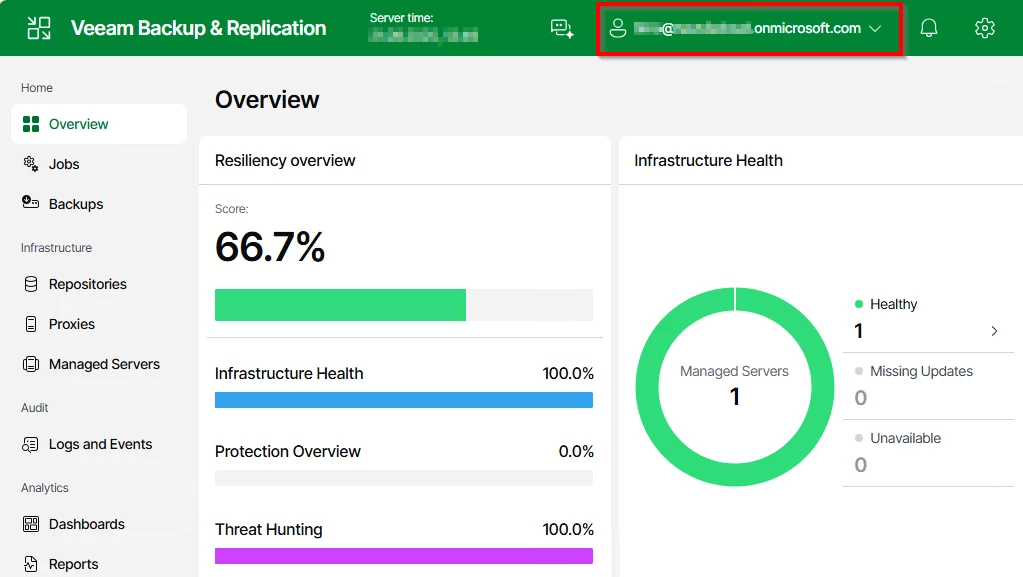This screenshot has height=577, width=1023.
Task: Click the empty Protection Overview bar
Action: pyautogui.click(x=404, y=478)
